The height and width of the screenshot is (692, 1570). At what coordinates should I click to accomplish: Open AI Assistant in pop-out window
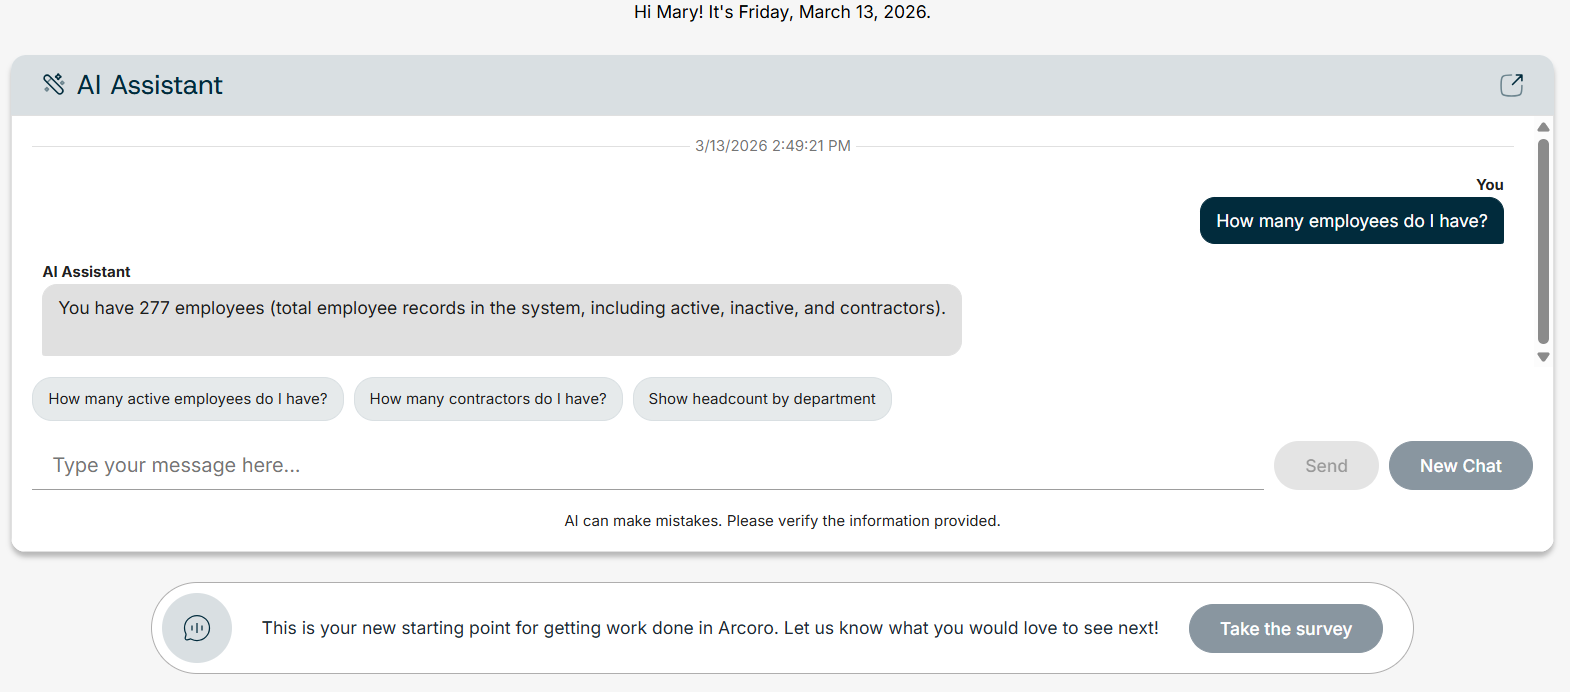pyautogui.click(x=1511, y=85)
